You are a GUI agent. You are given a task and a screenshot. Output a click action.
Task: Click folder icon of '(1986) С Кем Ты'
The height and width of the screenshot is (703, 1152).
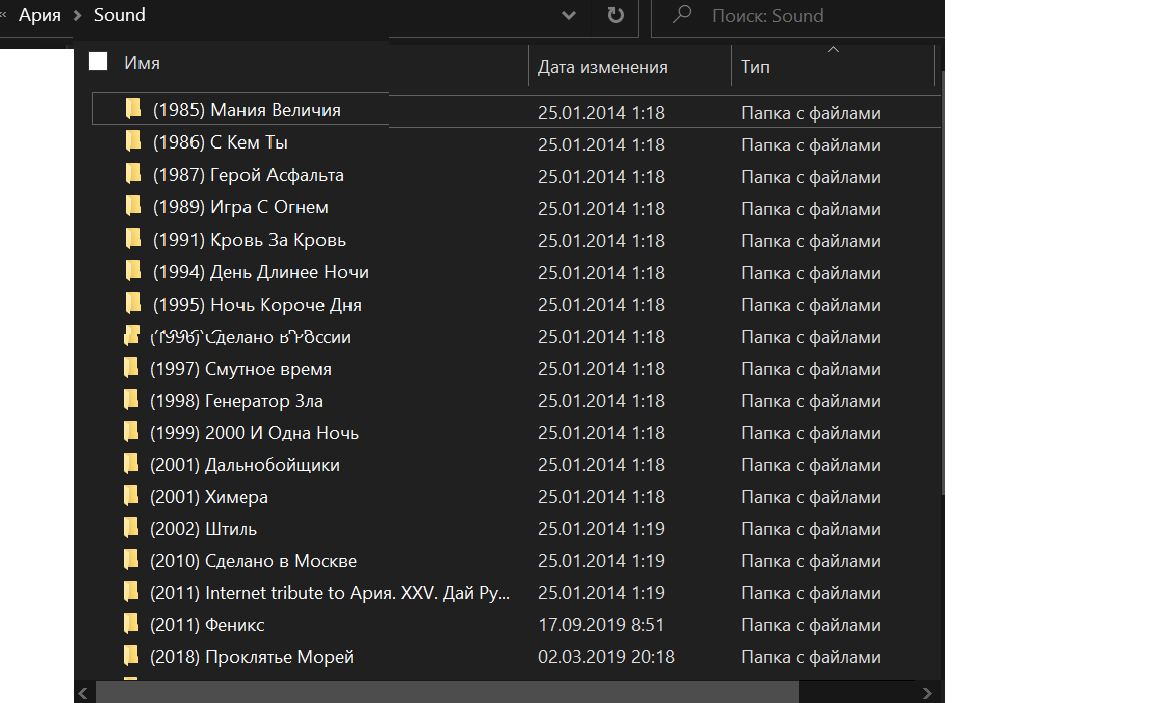point(133,141)
